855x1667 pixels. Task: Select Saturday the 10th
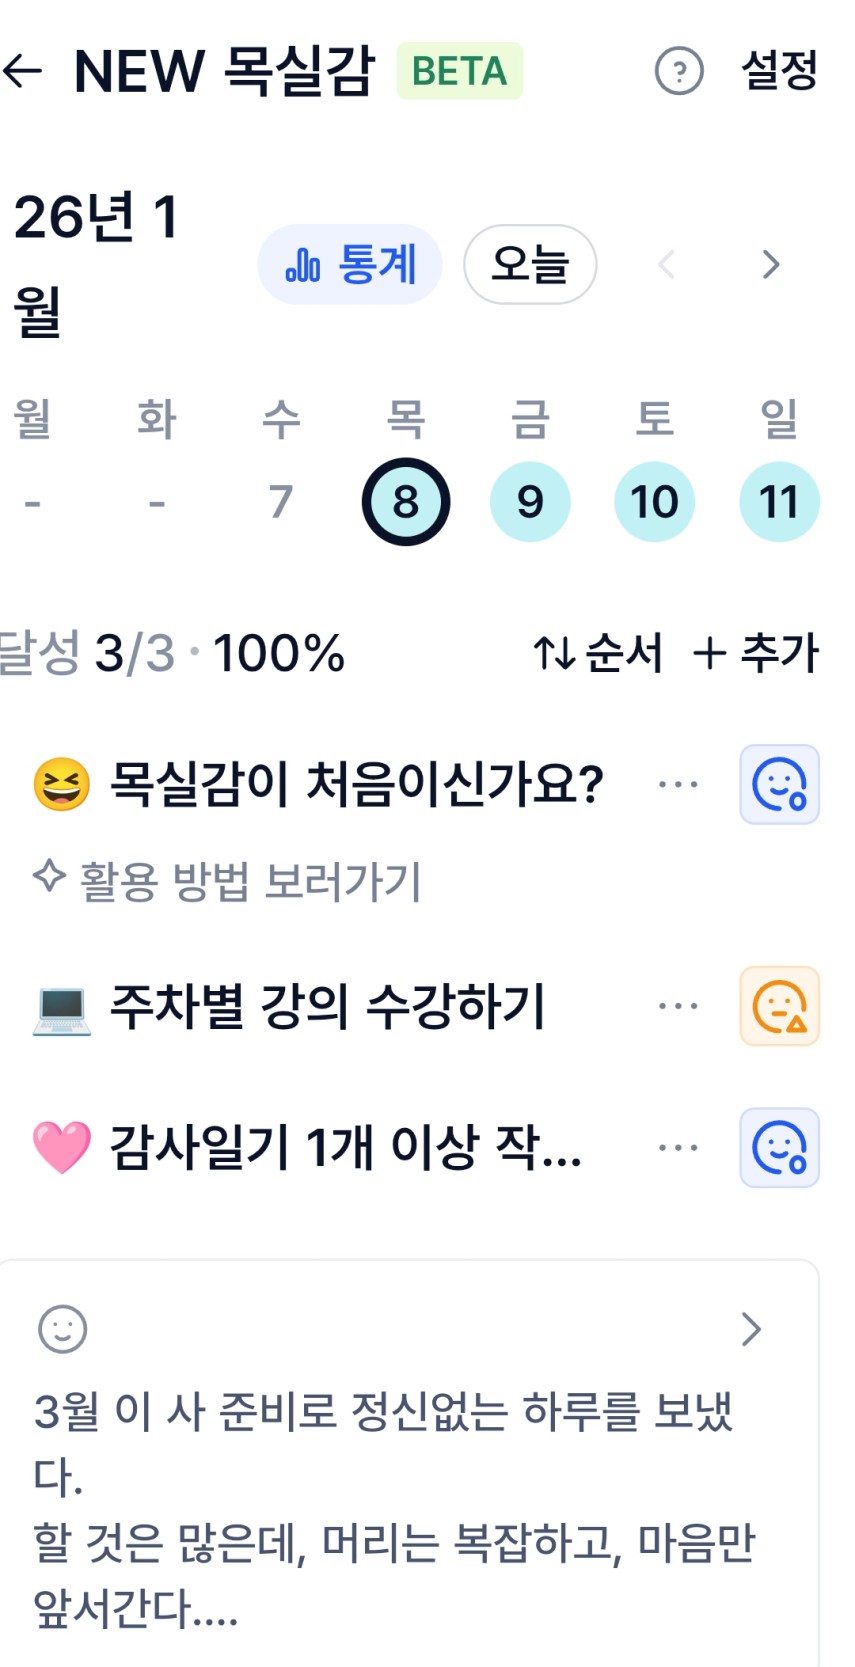(x=654, y=502)
